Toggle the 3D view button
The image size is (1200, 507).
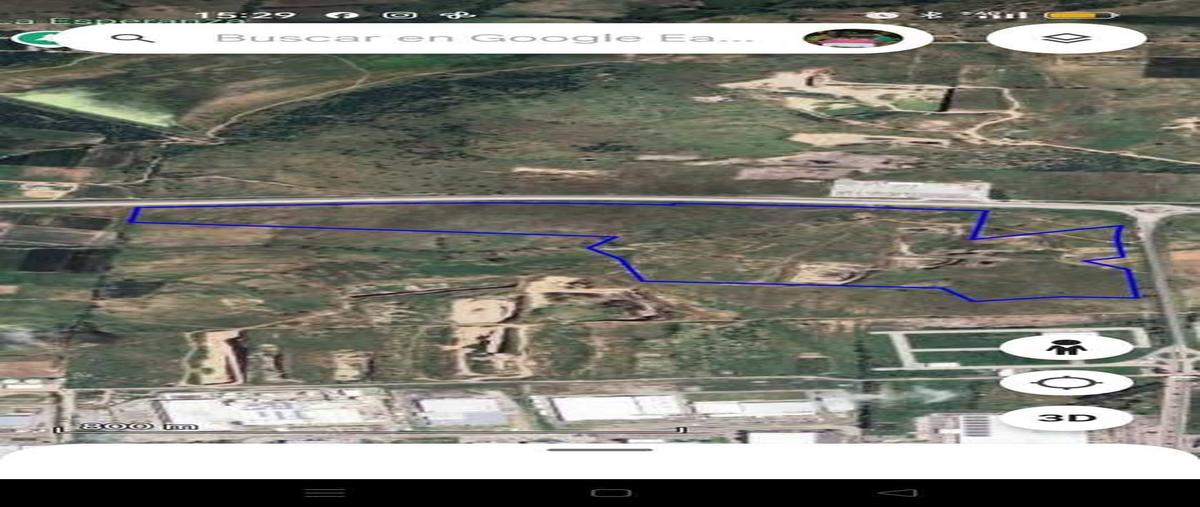point(1066,417)
